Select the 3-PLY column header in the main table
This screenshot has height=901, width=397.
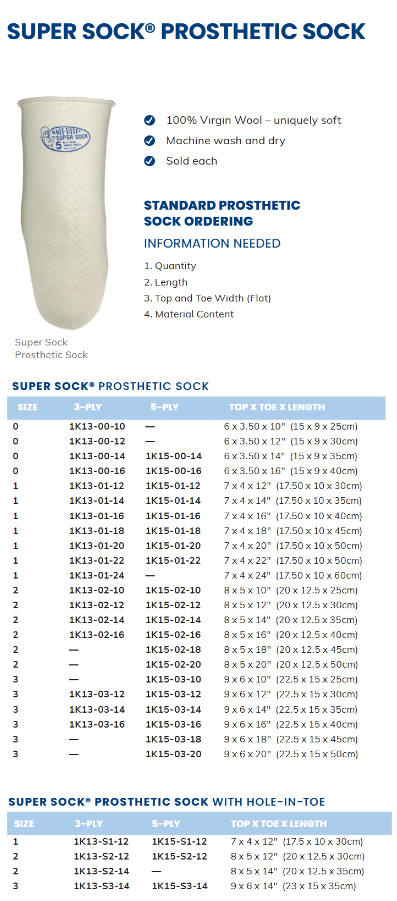point(88,407)
